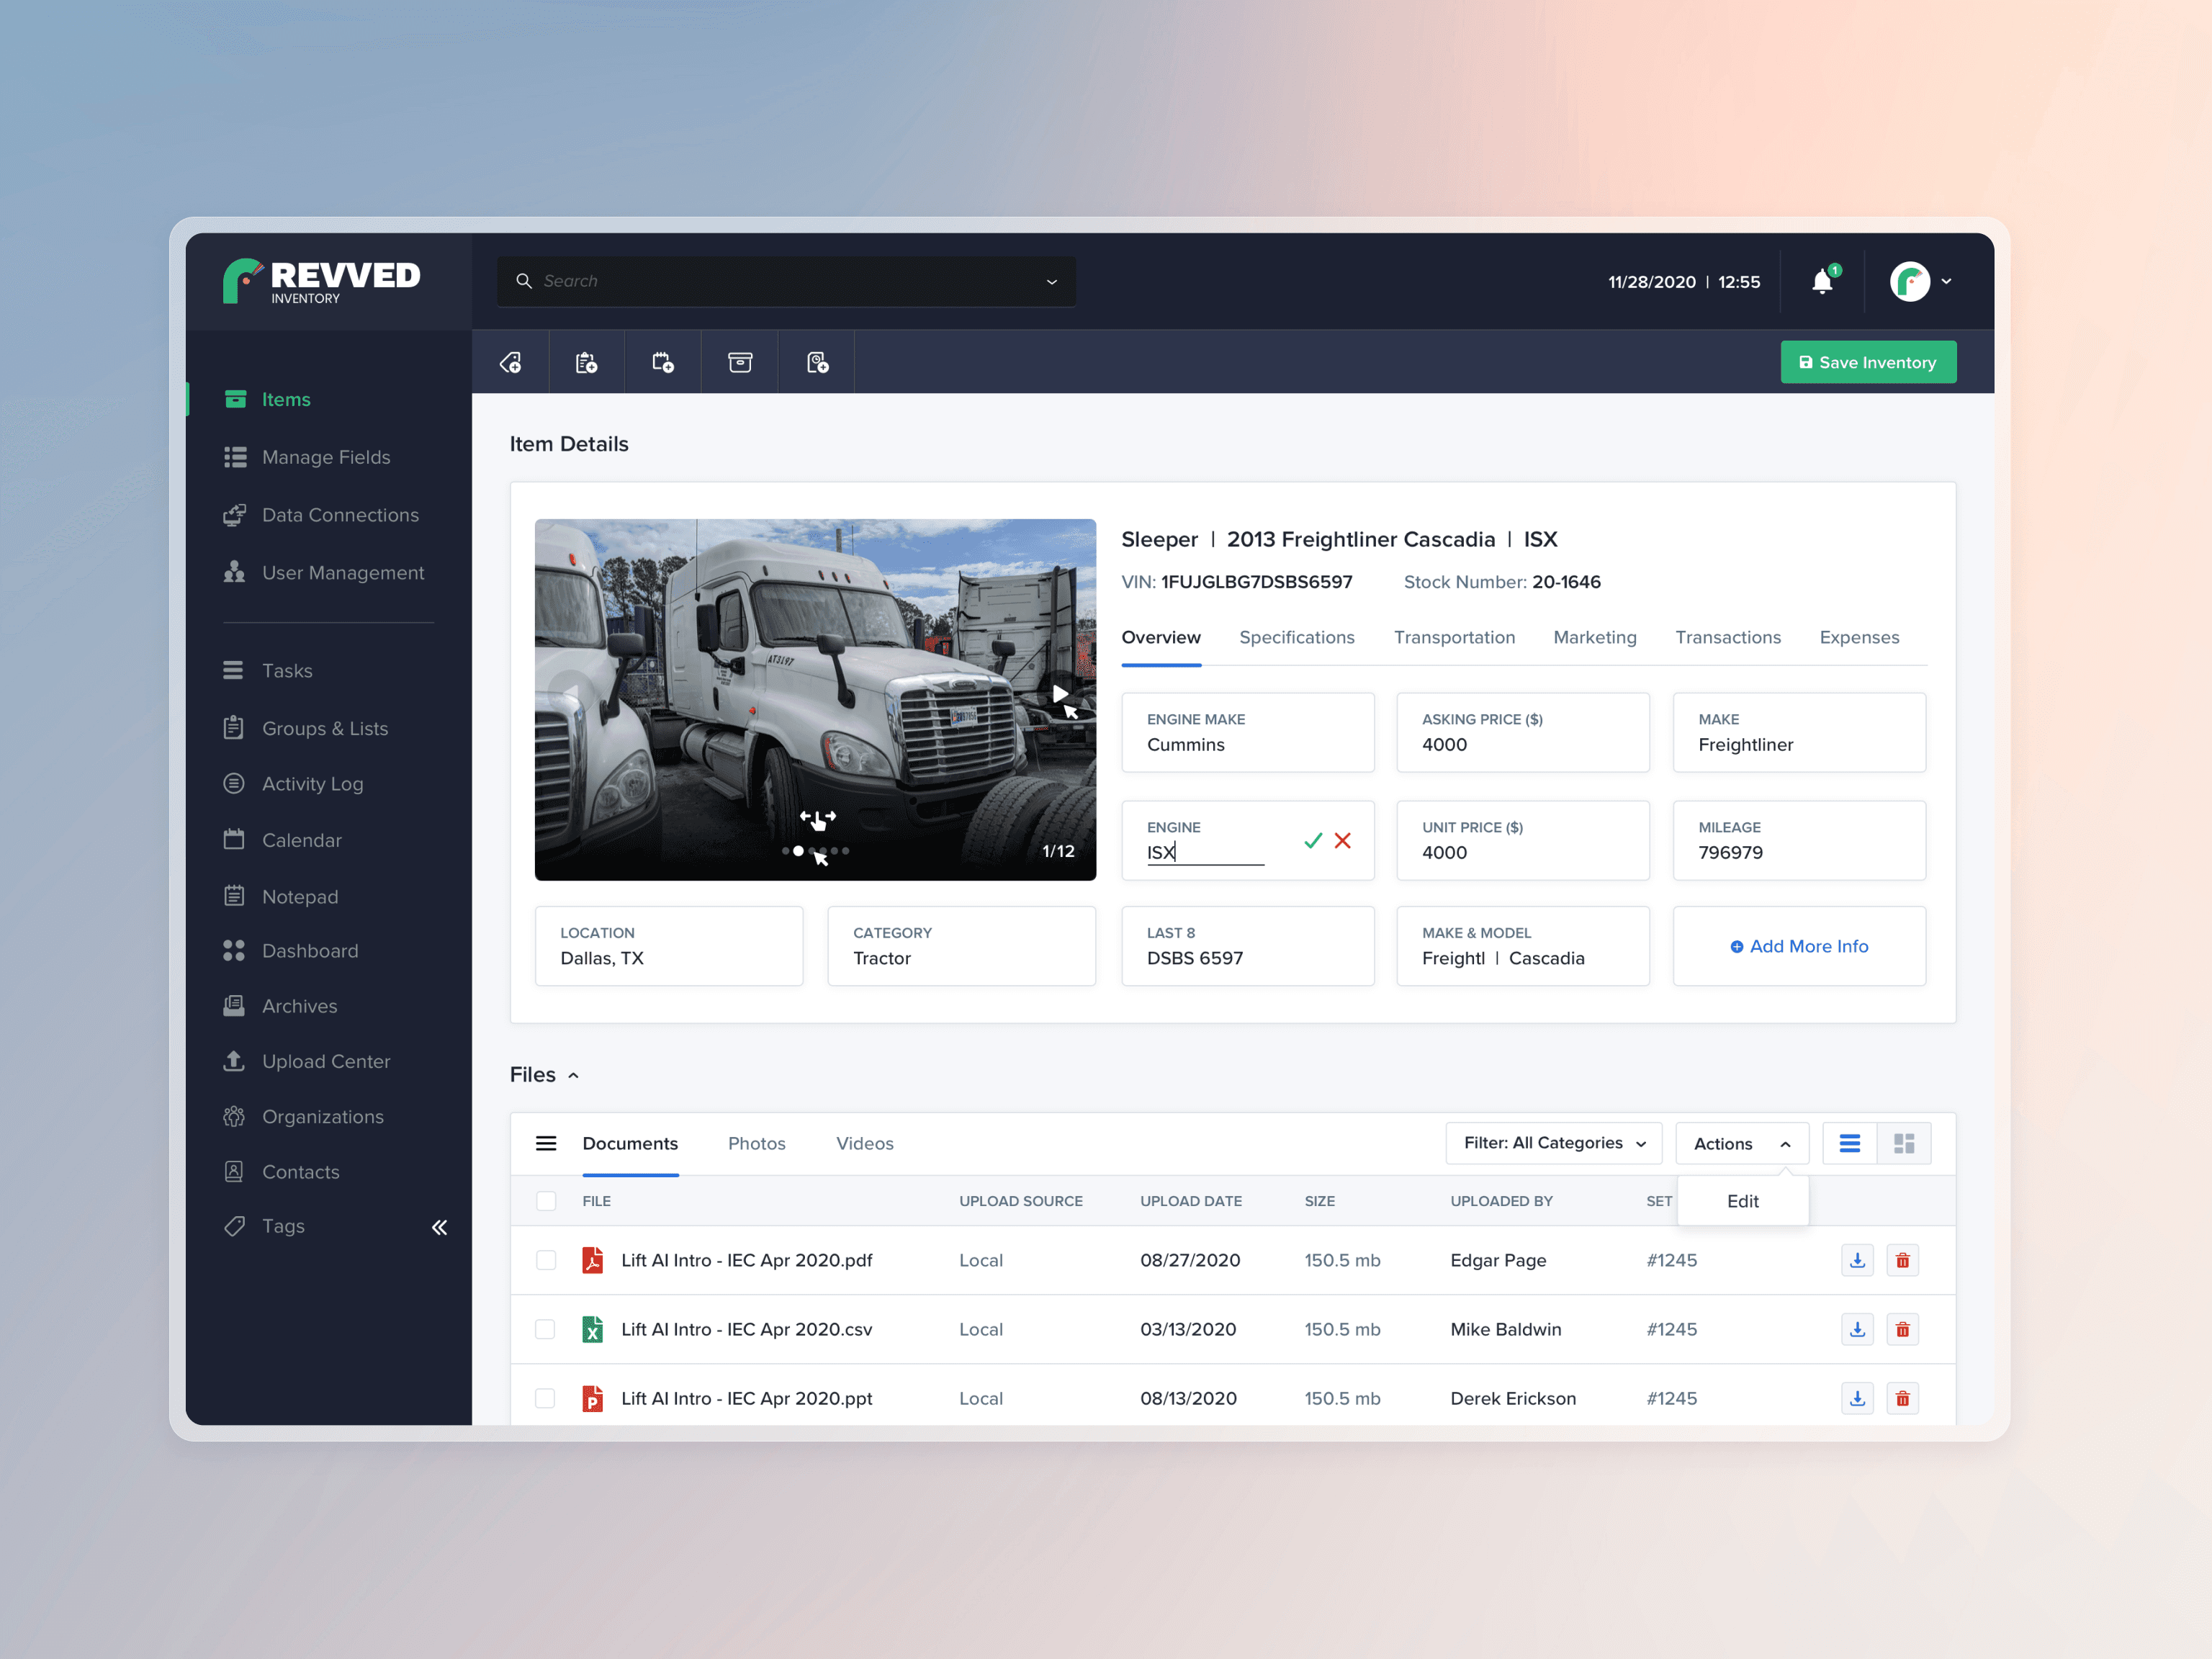Check the Lift AI Intro PPT row checkbox
2212x1659 pixels.
(x=546, y=1398)
